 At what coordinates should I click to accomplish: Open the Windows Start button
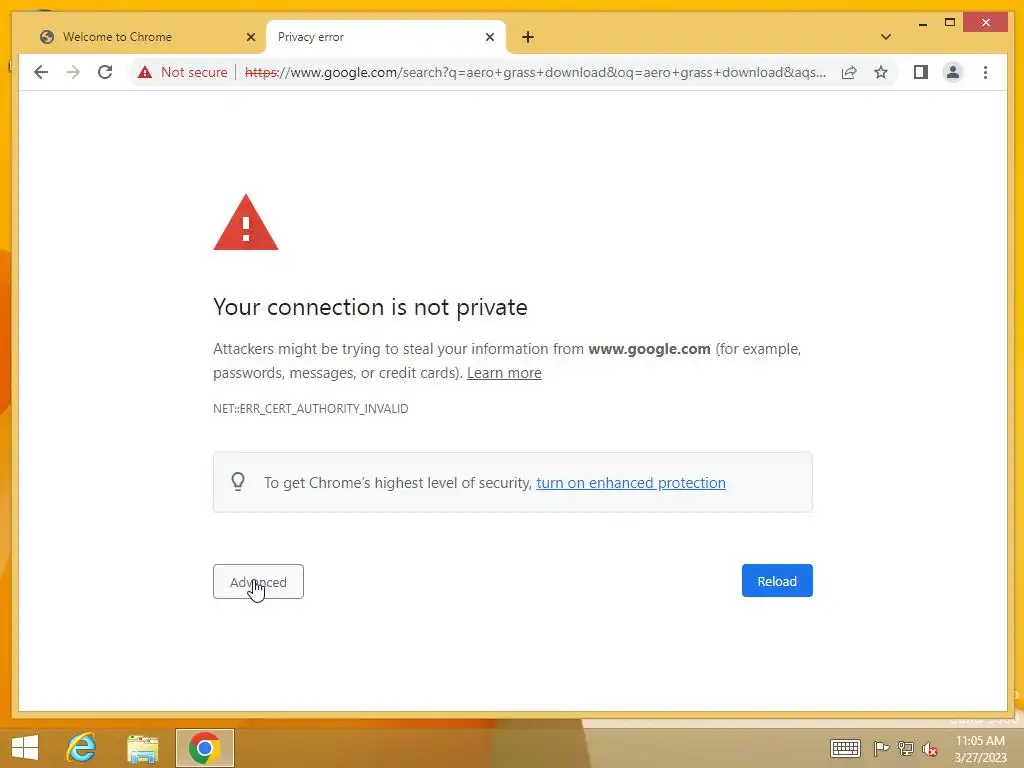pyautogui.click(x=25, y=748)
